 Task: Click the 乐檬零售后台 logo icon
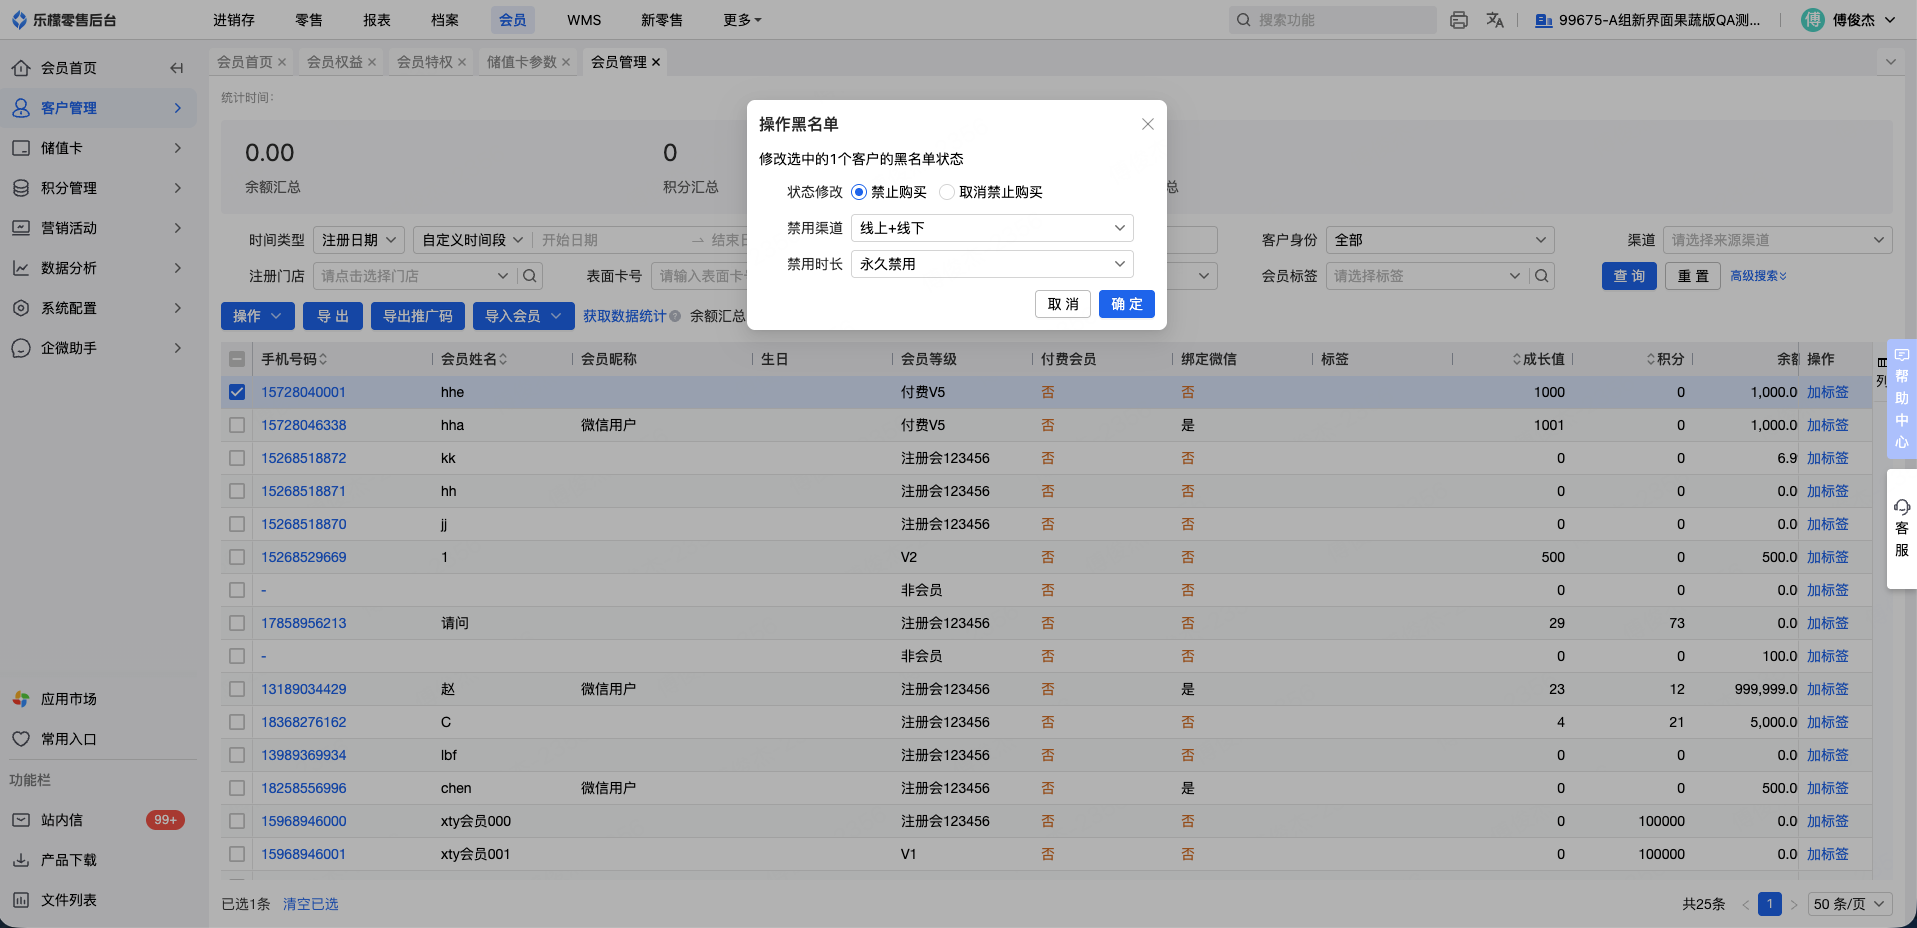pyautogui.click(x=19, y=20)
